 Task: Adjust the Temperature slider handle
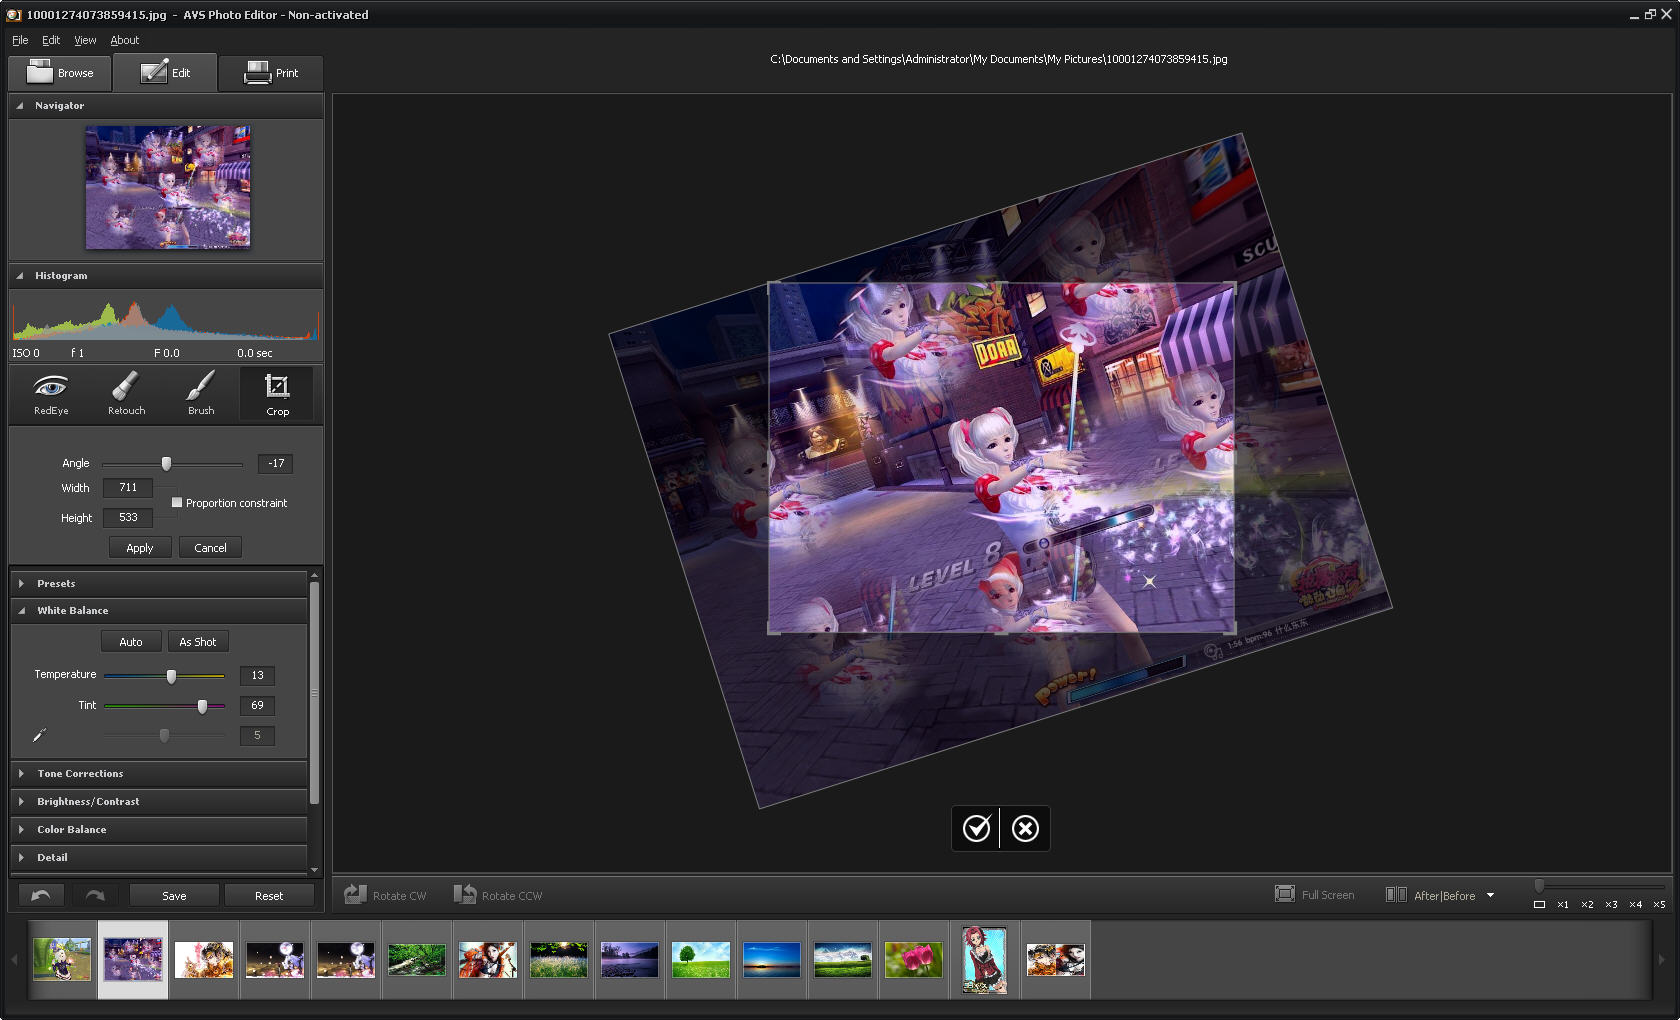pos(171,676)
